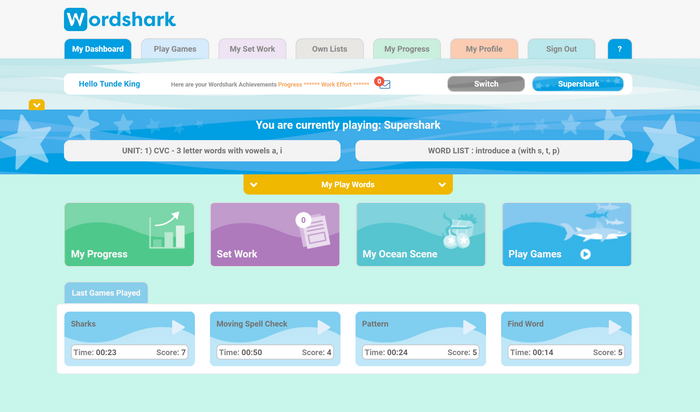Click the document icon in Set Work tile

pos(315,231)
